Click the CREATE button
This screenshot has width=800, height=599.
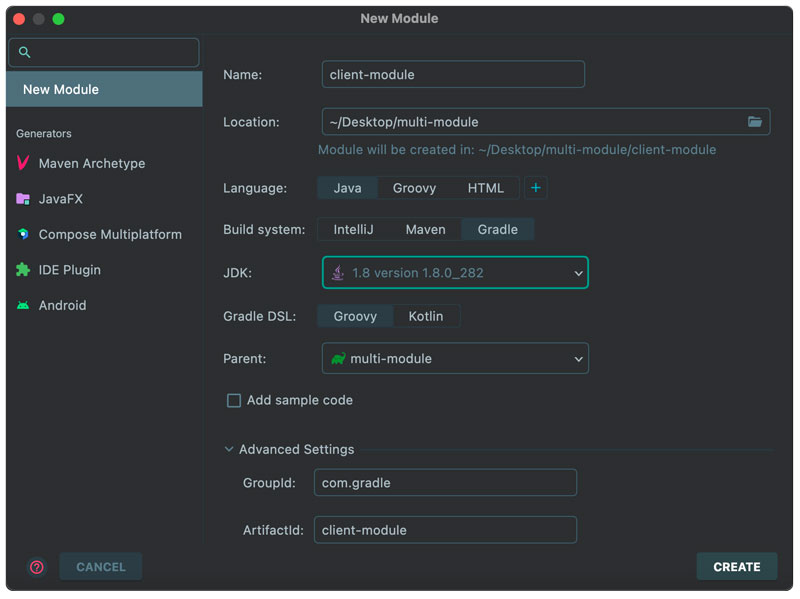click(737, 566)
